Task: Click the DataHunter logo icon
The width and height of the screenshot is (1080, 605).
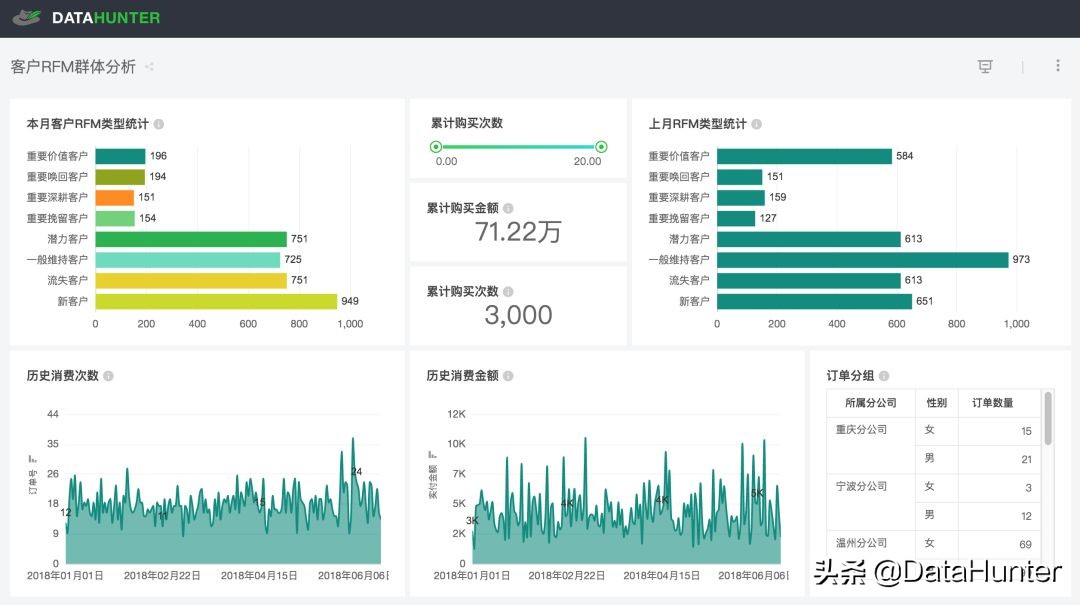Action: (x=26, y=17)
